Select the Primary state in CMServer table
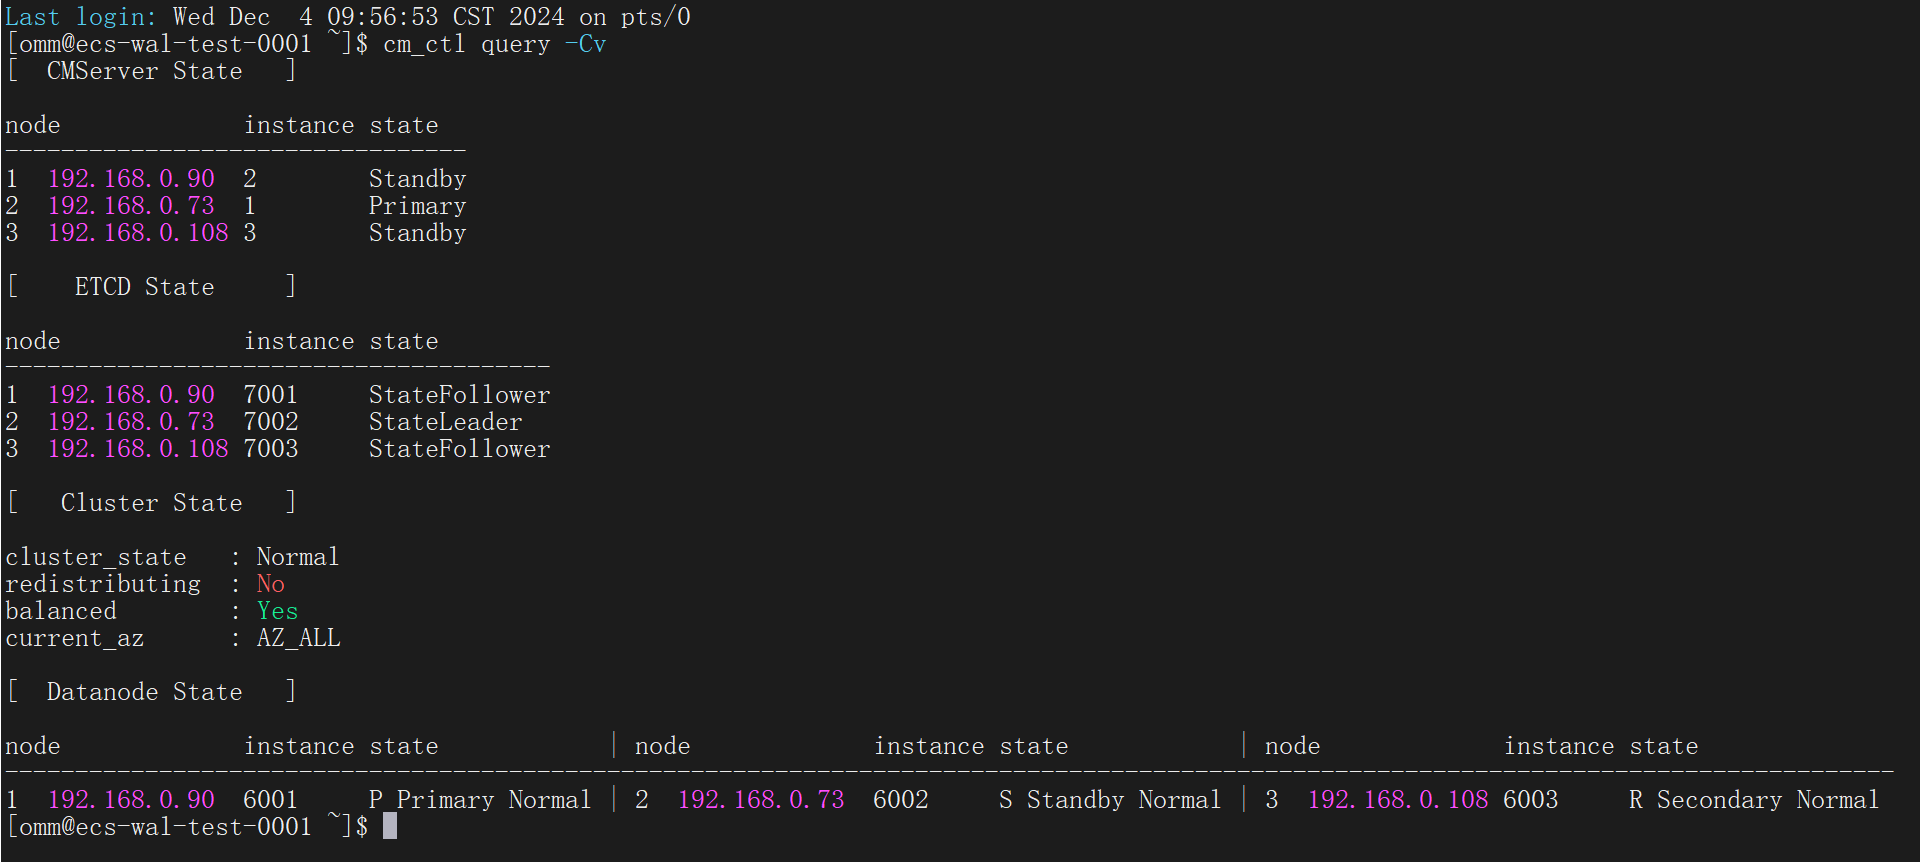This screenshot has height=862, width=1920. point(417,206)
